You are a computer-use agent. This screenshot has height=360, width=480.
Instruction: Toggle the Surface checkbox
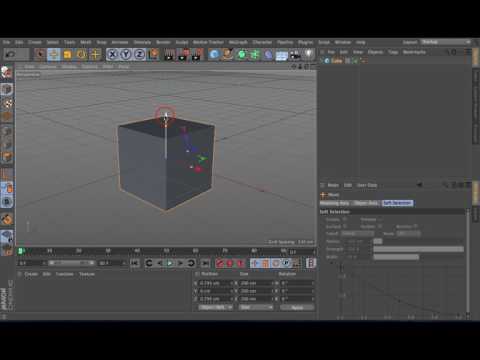click(x=345, y=226)
